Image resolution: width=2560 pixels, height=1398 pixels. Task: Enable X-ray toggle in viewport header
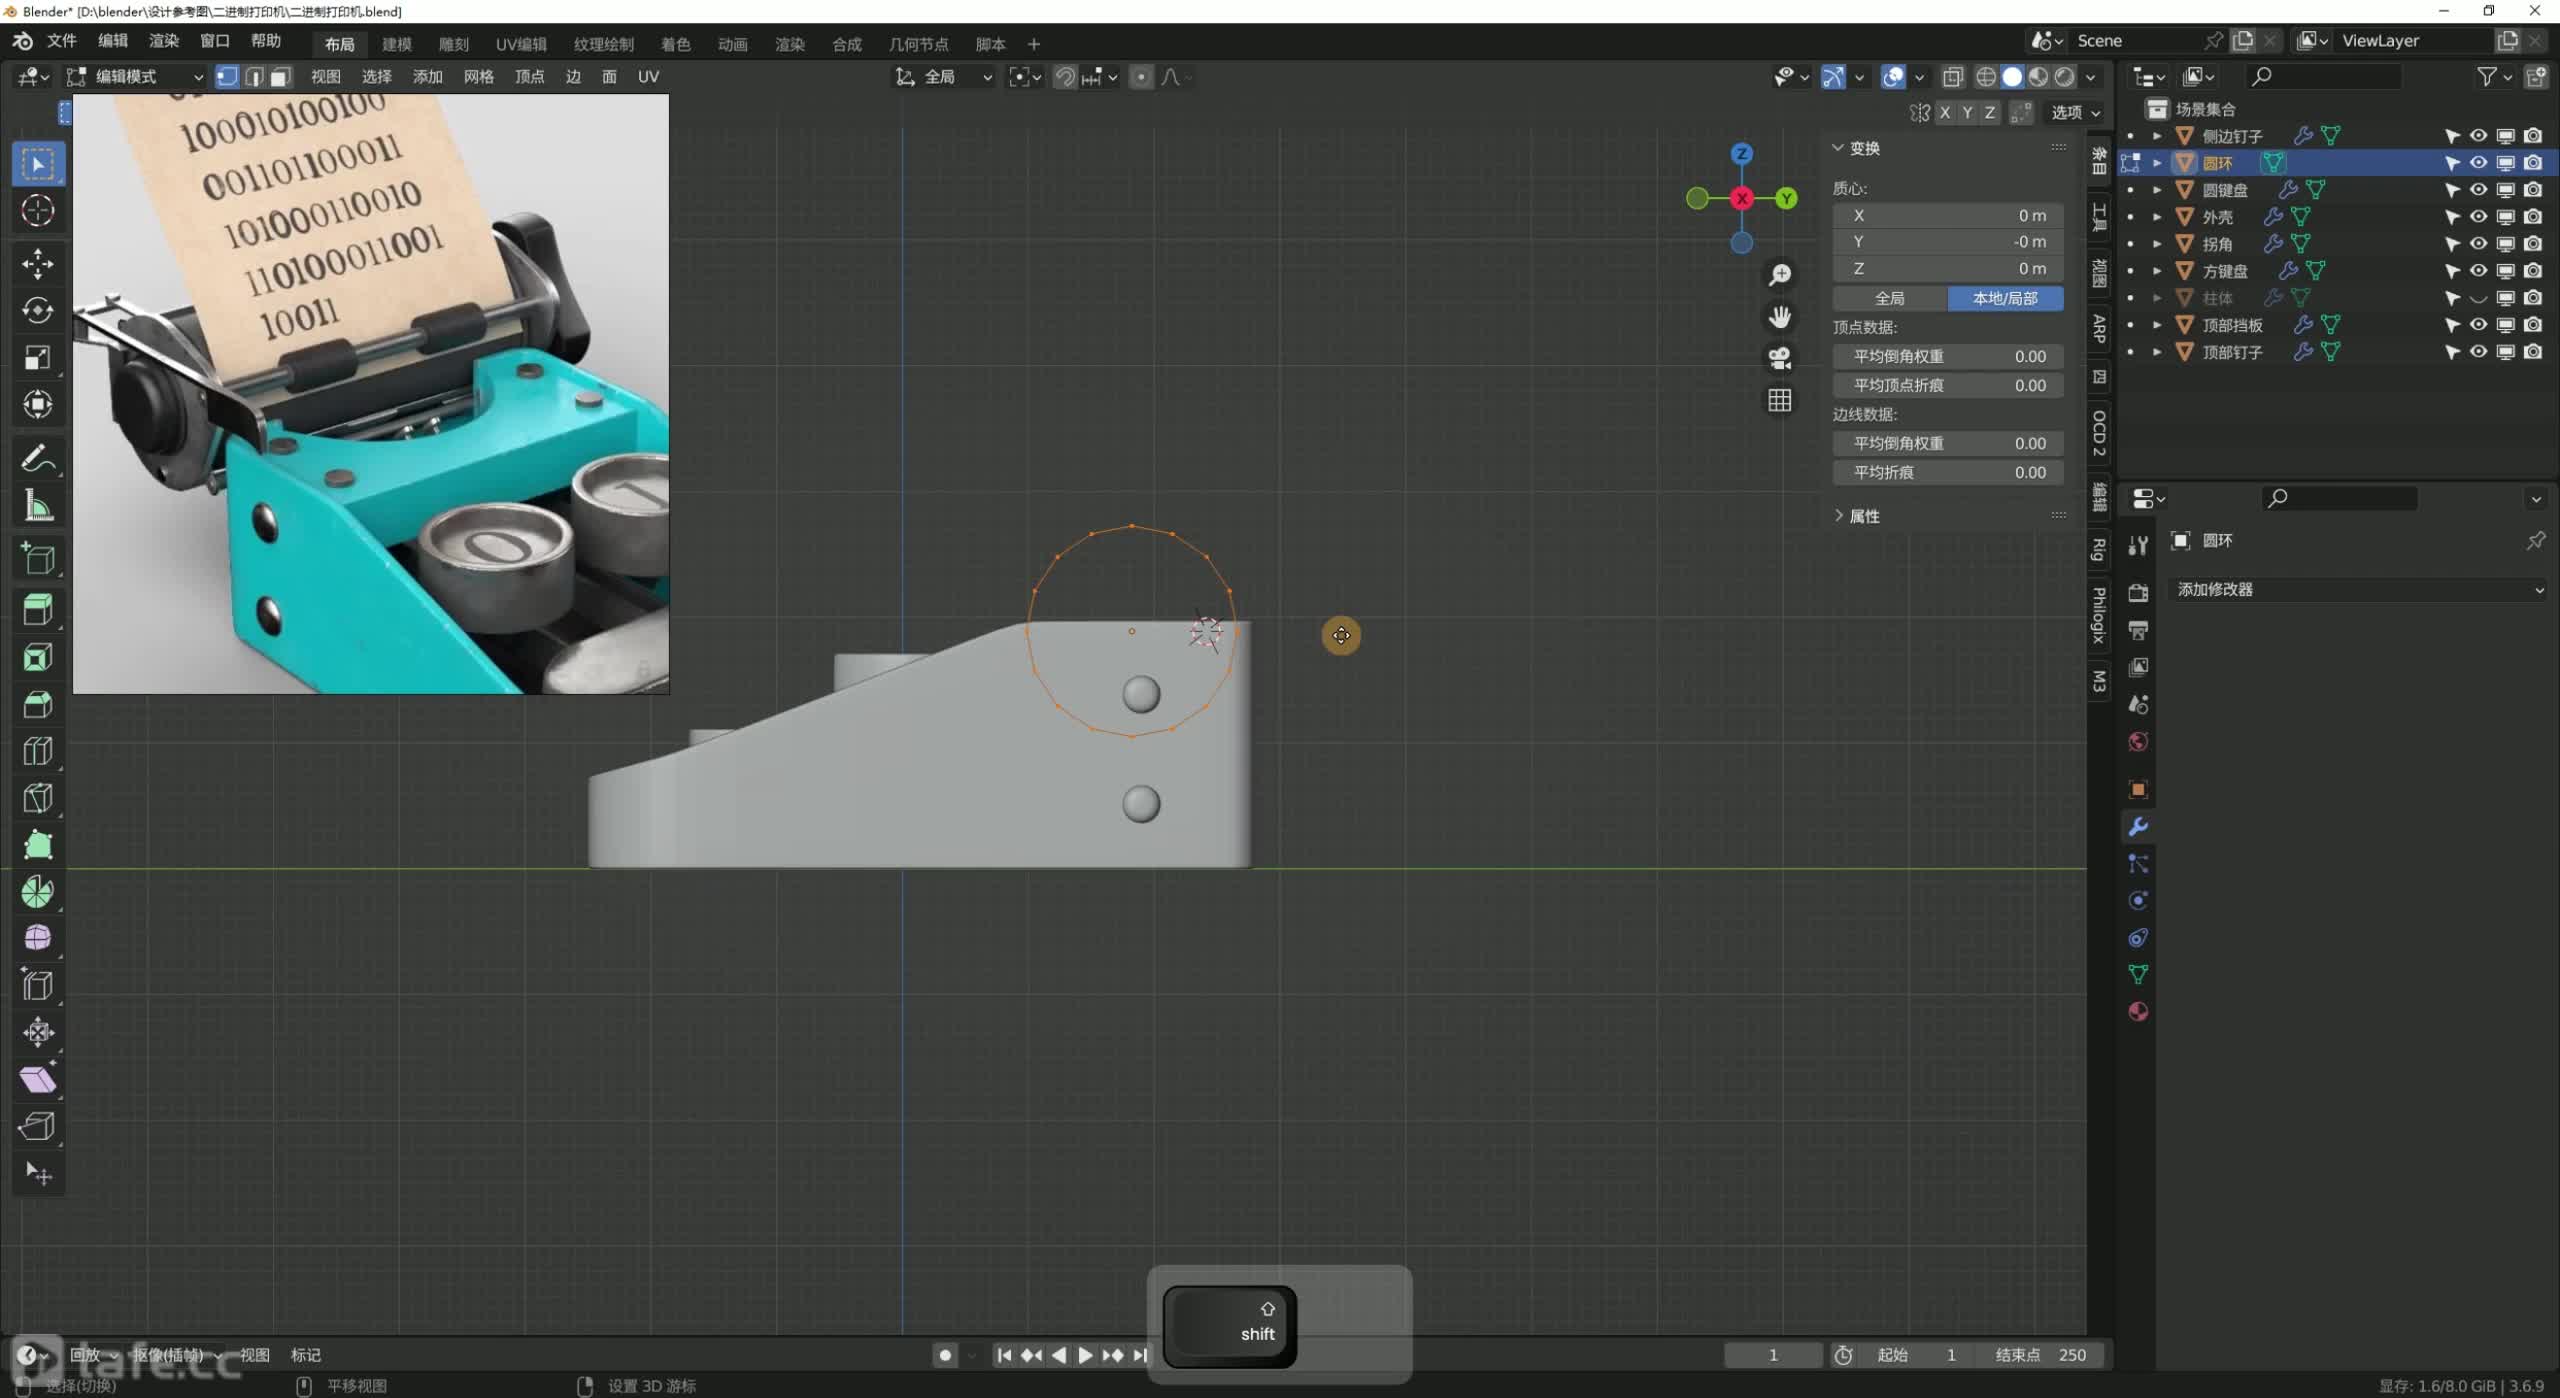(1952, 77)
